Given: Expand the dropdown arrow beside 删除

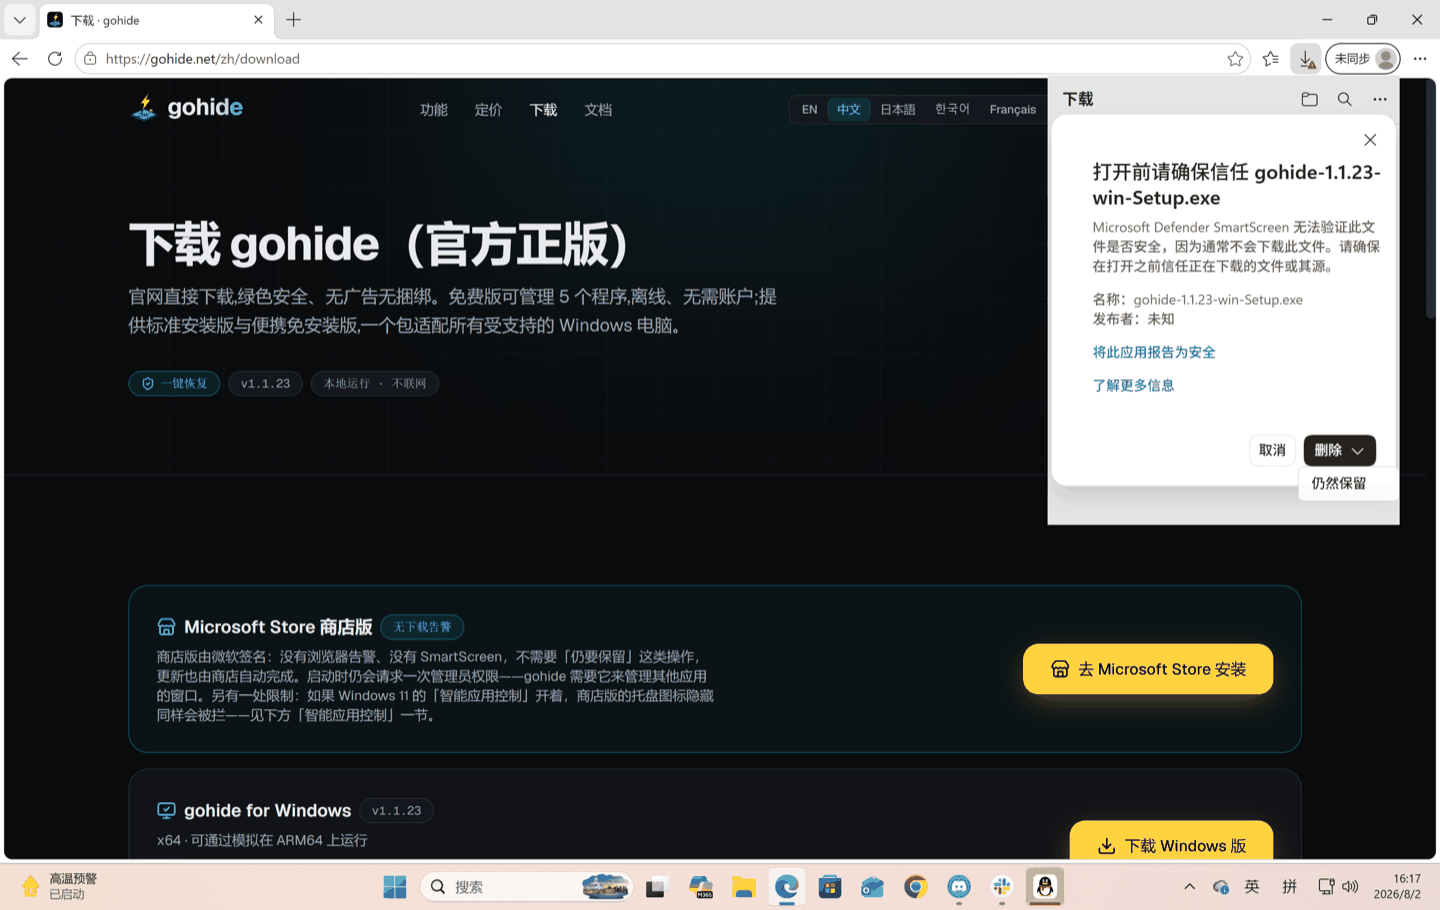Looking at the screenshot, I should point(1358,450).
